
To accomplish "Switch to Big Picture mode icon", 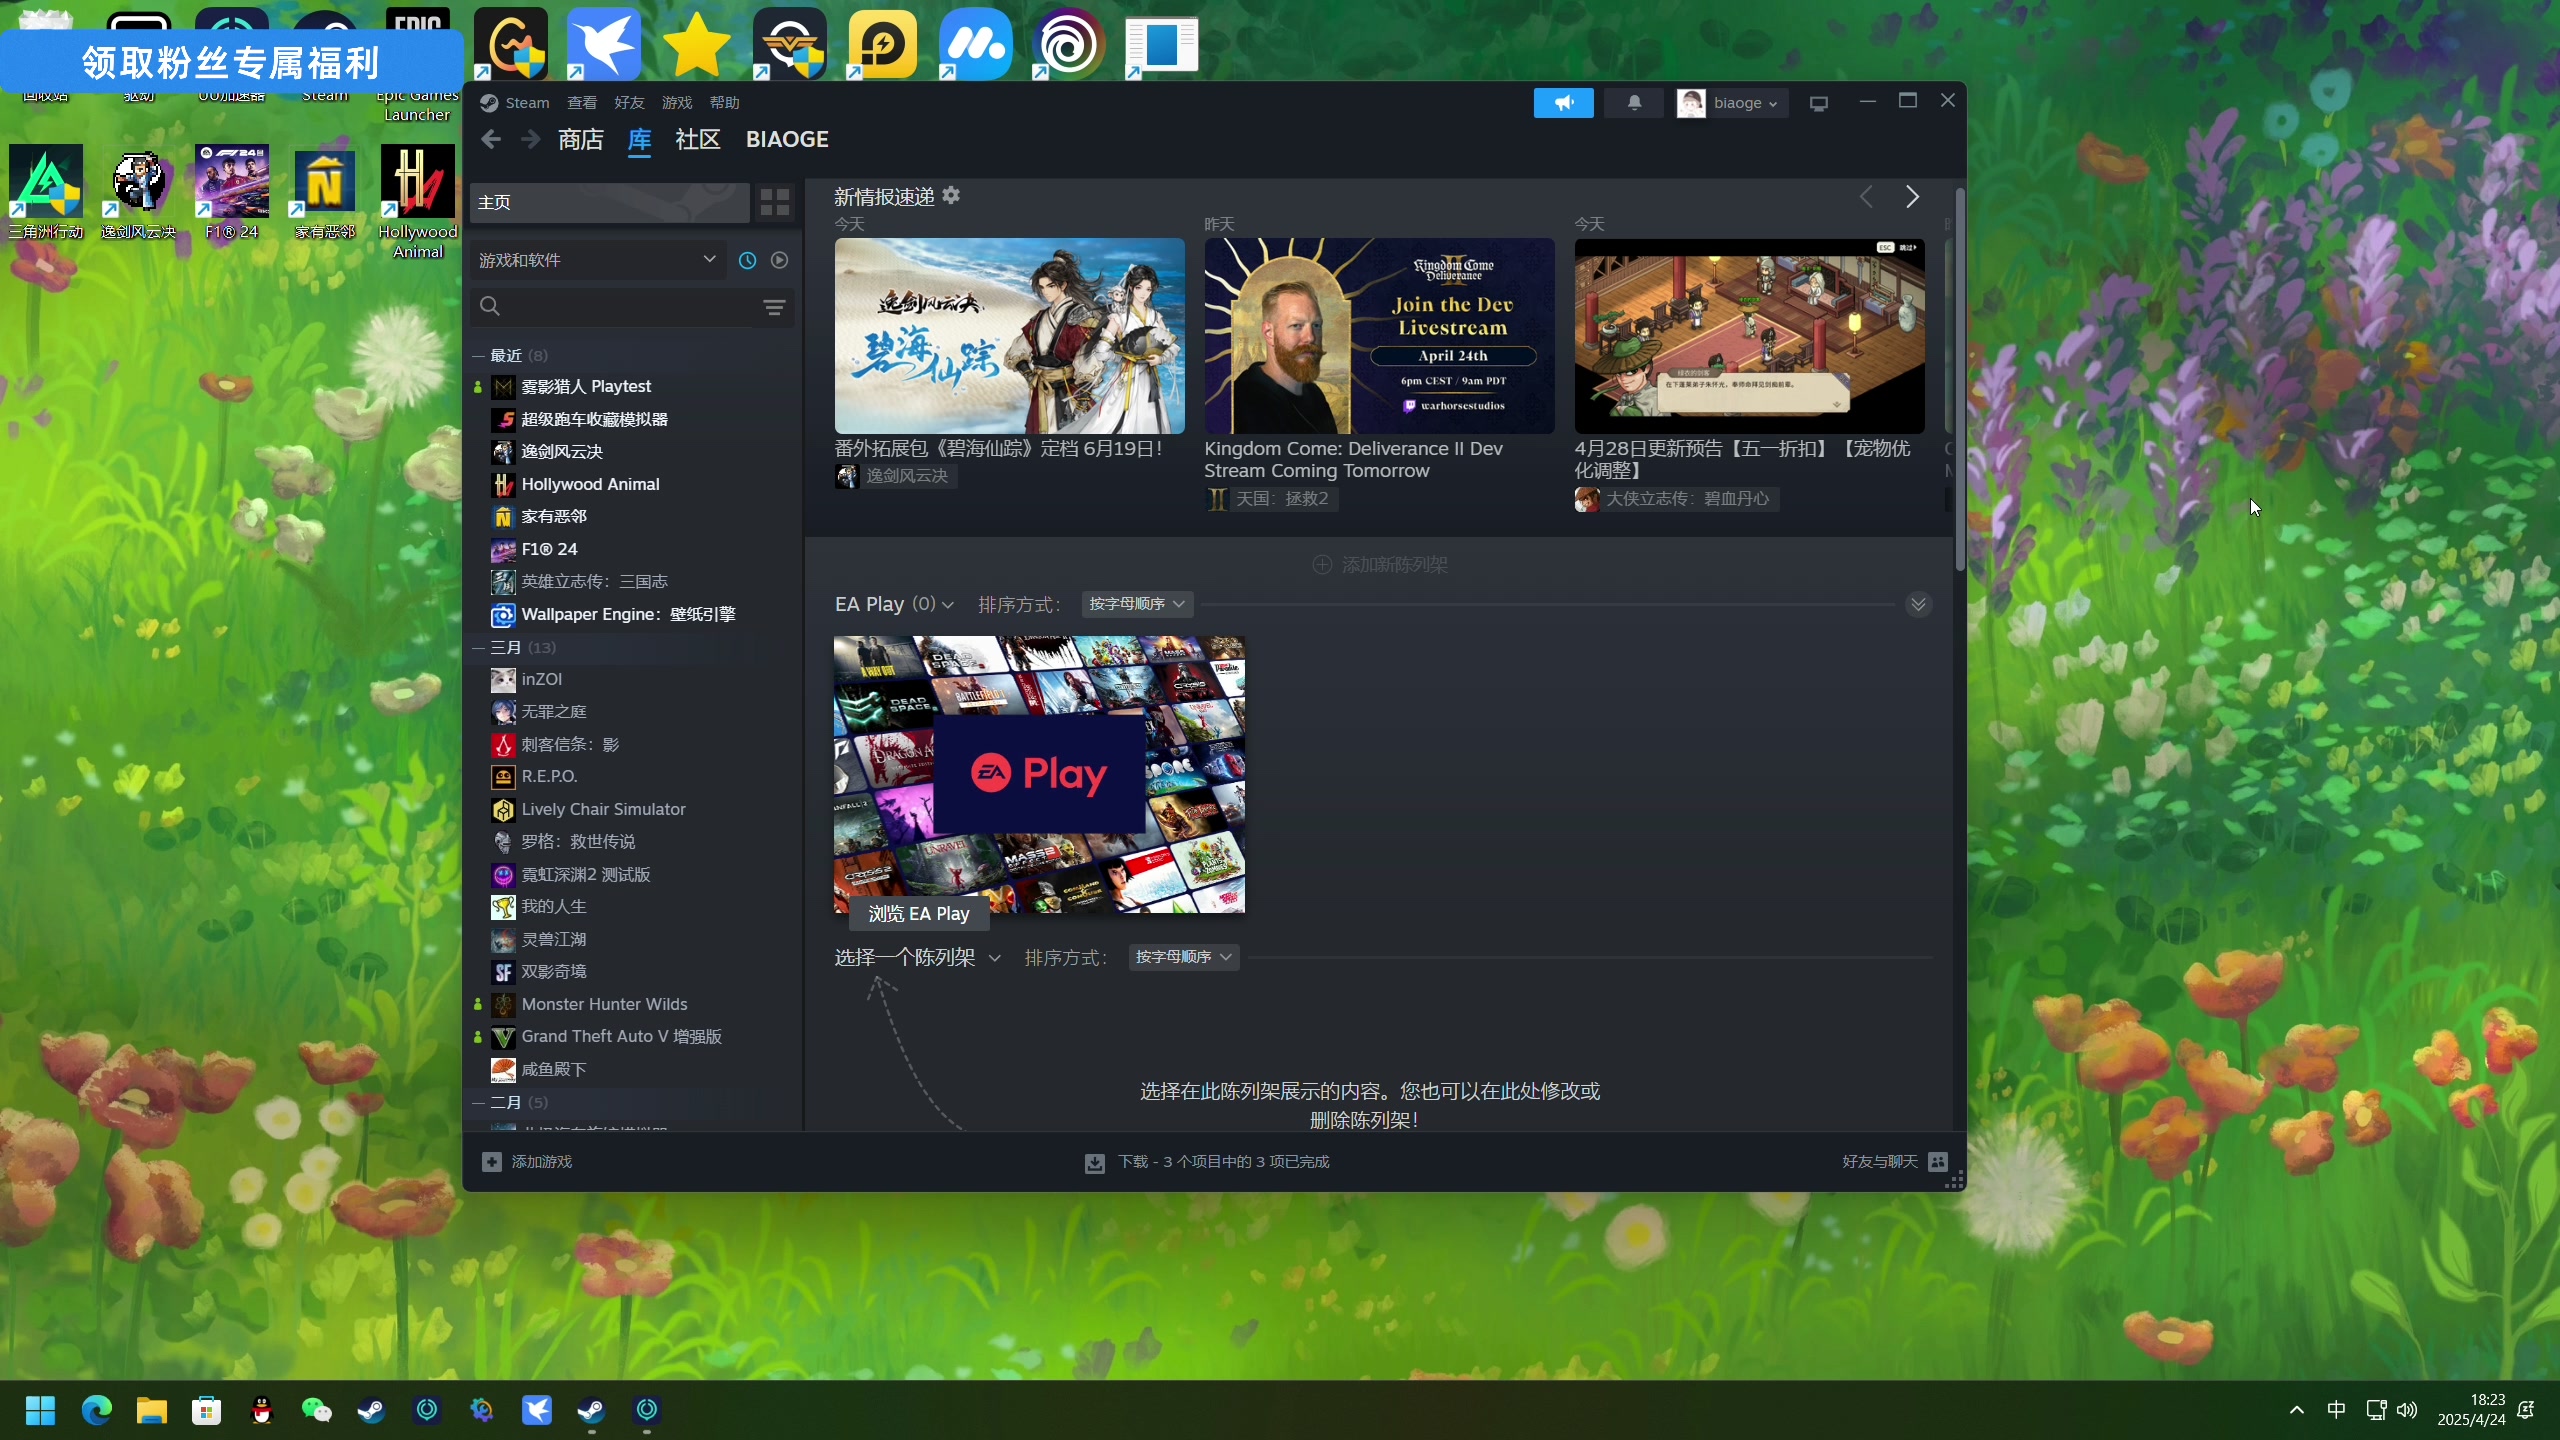I will (x=1818, y=103).
